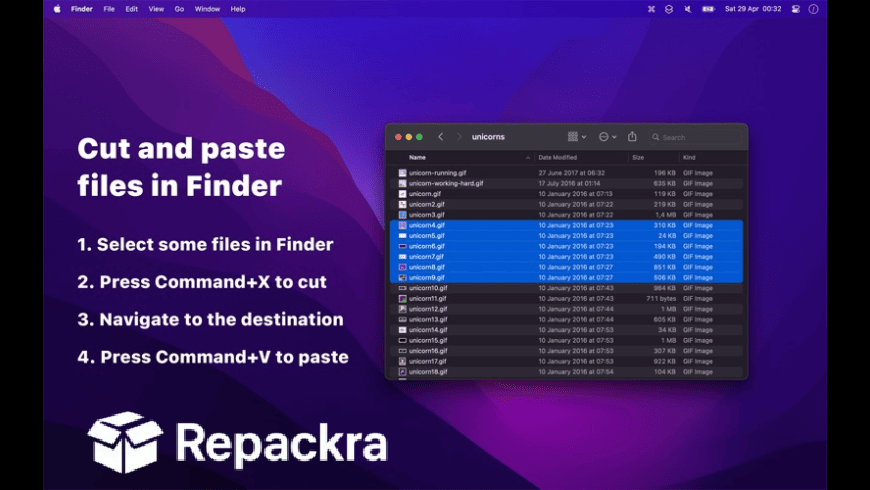This screenshot has height=490, width=870.
Task: Select unicorn9.gif file name
Action: 426,277
